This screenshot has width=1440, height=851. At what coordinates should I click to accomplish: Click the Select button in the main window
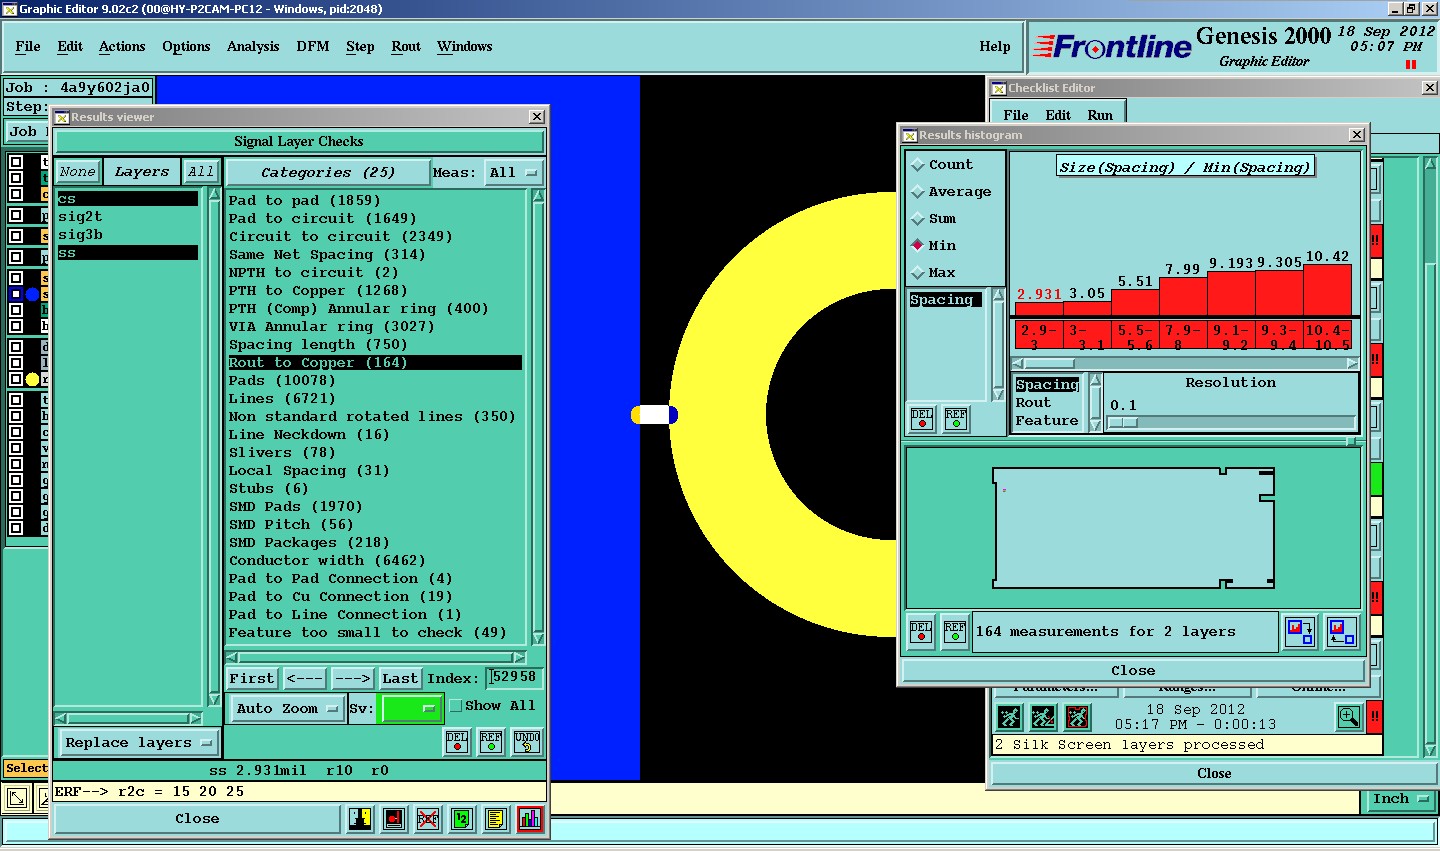tap(26, 768)
